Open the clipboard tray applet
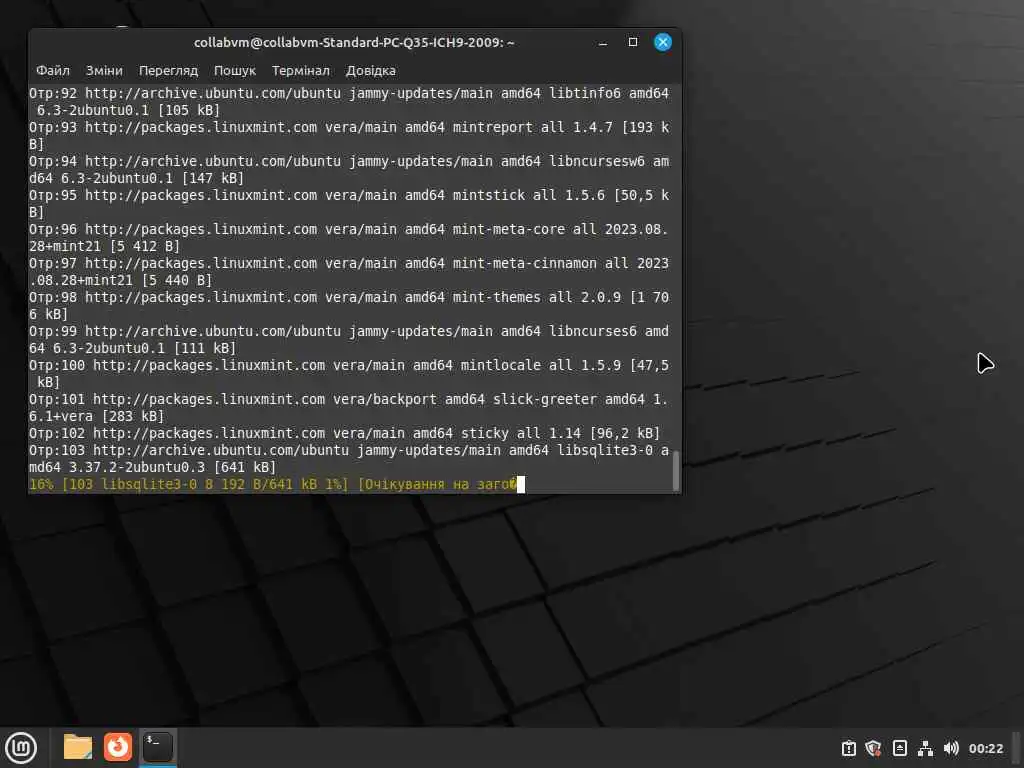 point(848,748)
